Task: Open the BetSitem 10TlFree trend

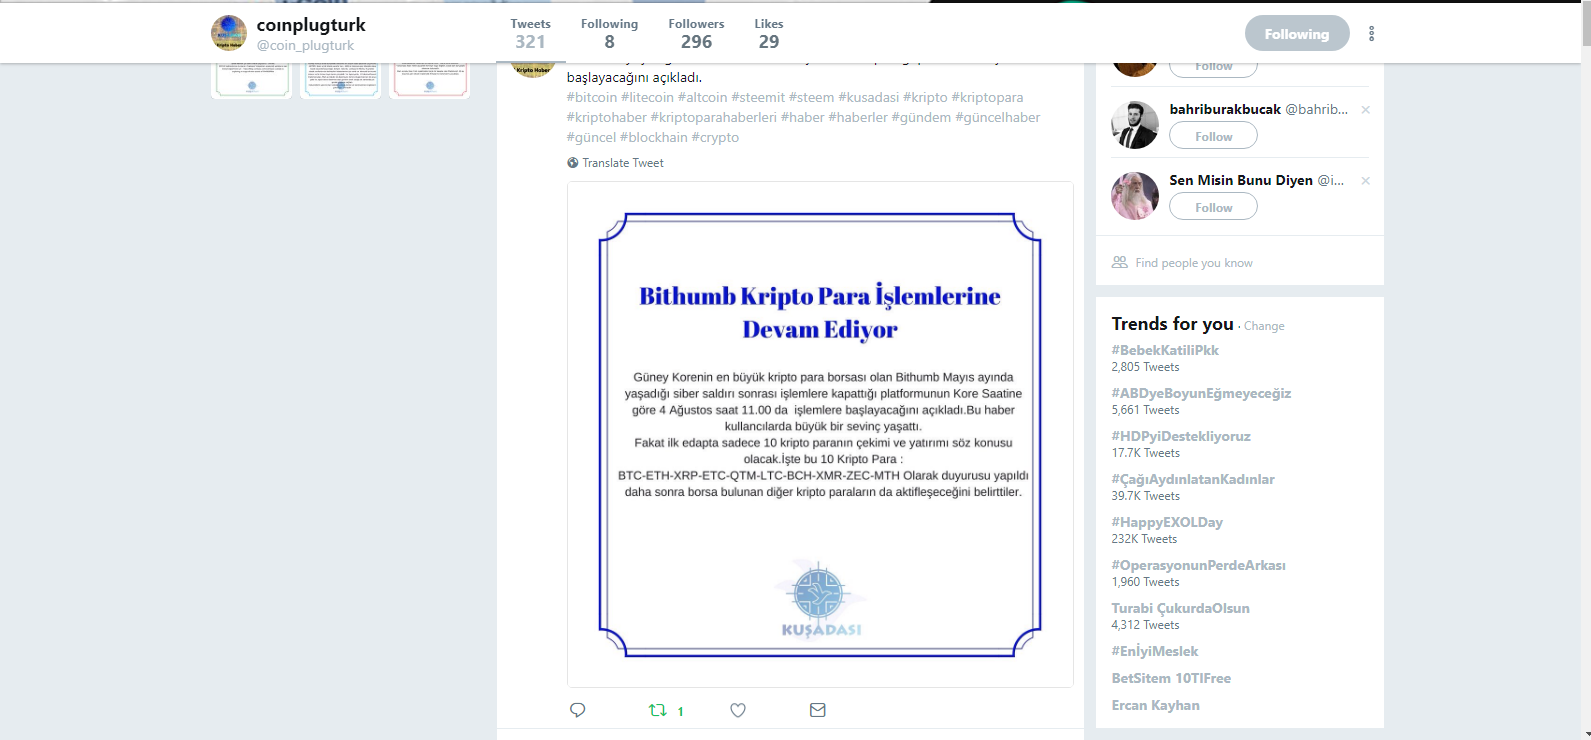Action: point(1171,678)
